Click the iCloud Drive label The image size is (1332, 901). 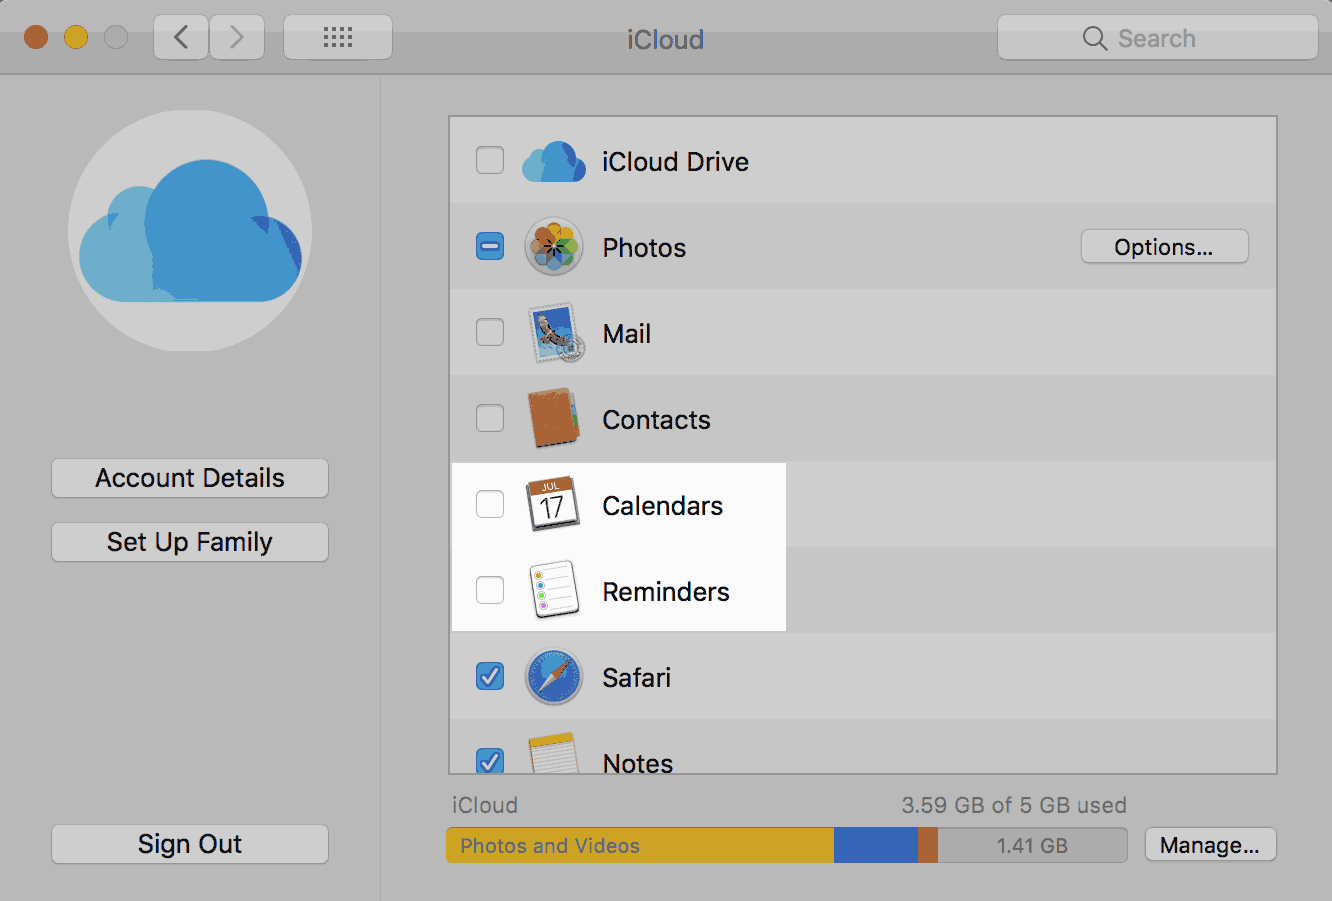(x=675, y=162)
